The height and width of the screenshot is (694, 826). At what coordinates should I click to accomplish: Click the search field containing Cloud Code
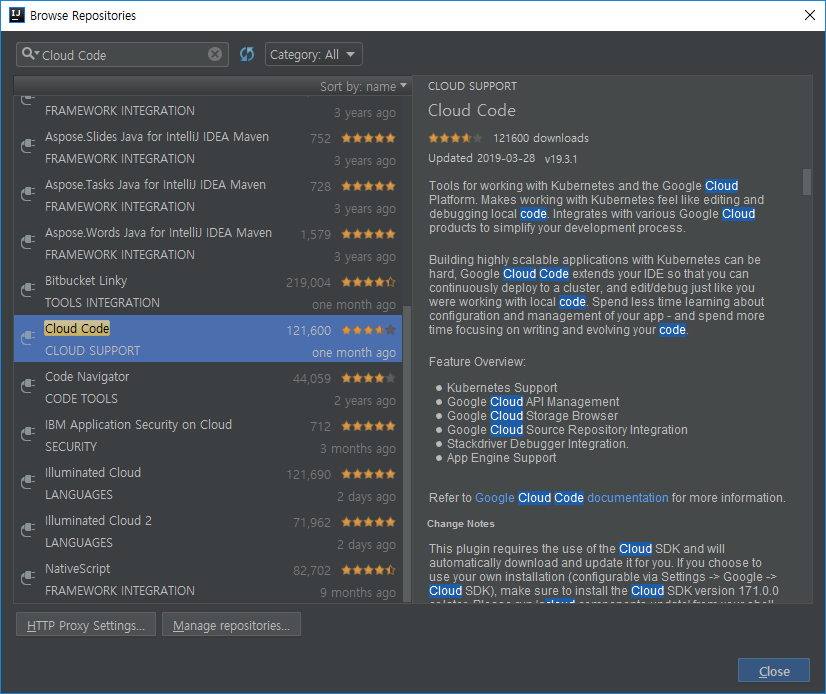pyautogui.click(x=122, y=55)
